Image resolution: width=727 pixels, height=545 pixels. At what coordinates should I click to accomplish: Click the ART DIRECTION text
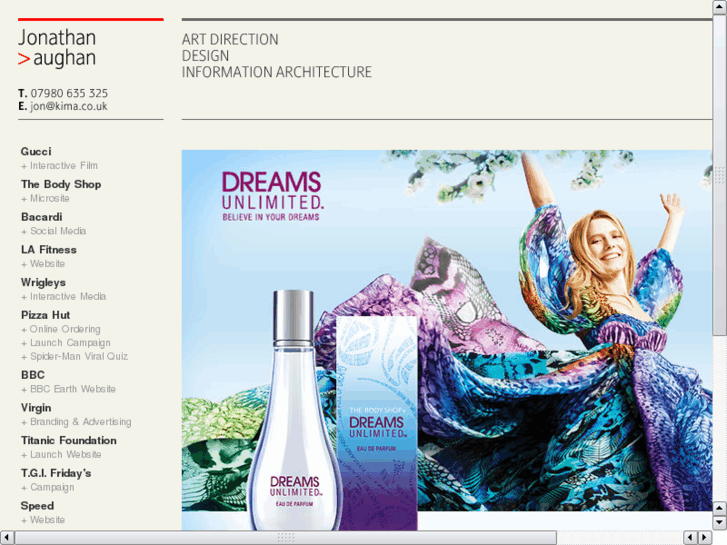click(x=230, y=39)
